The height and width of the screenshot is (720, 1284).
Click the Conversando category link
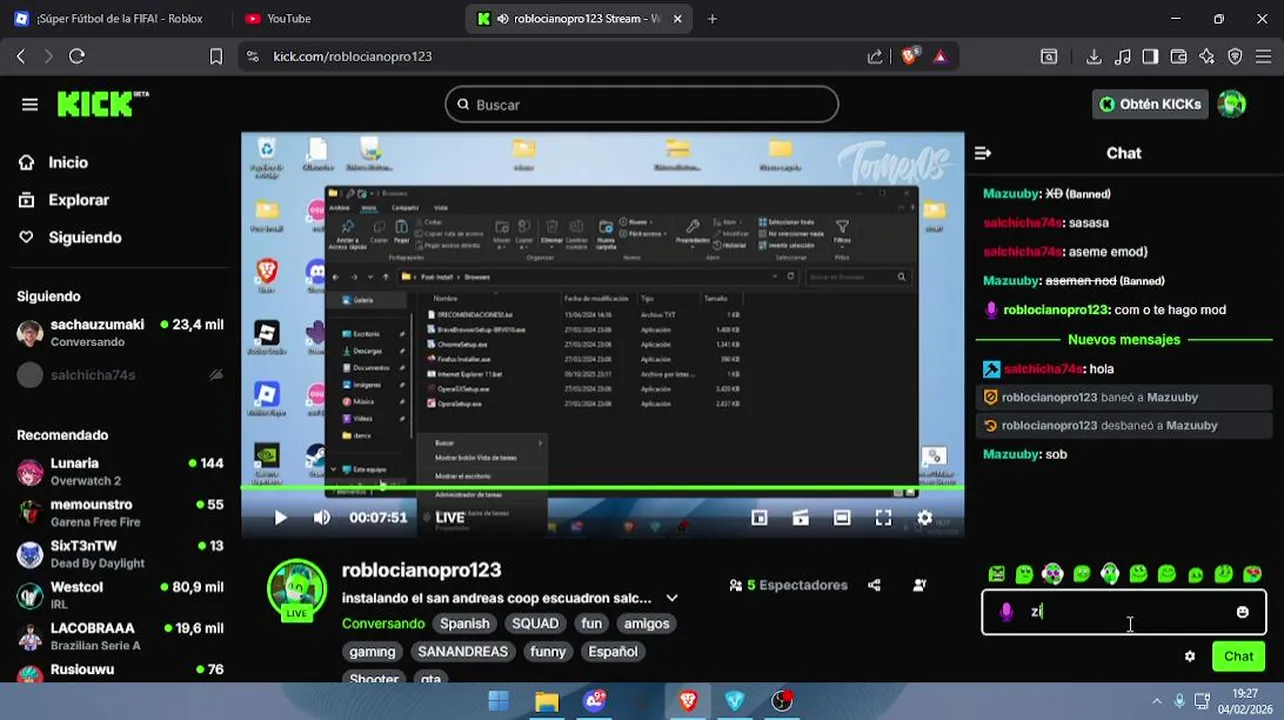coord(383,623)
